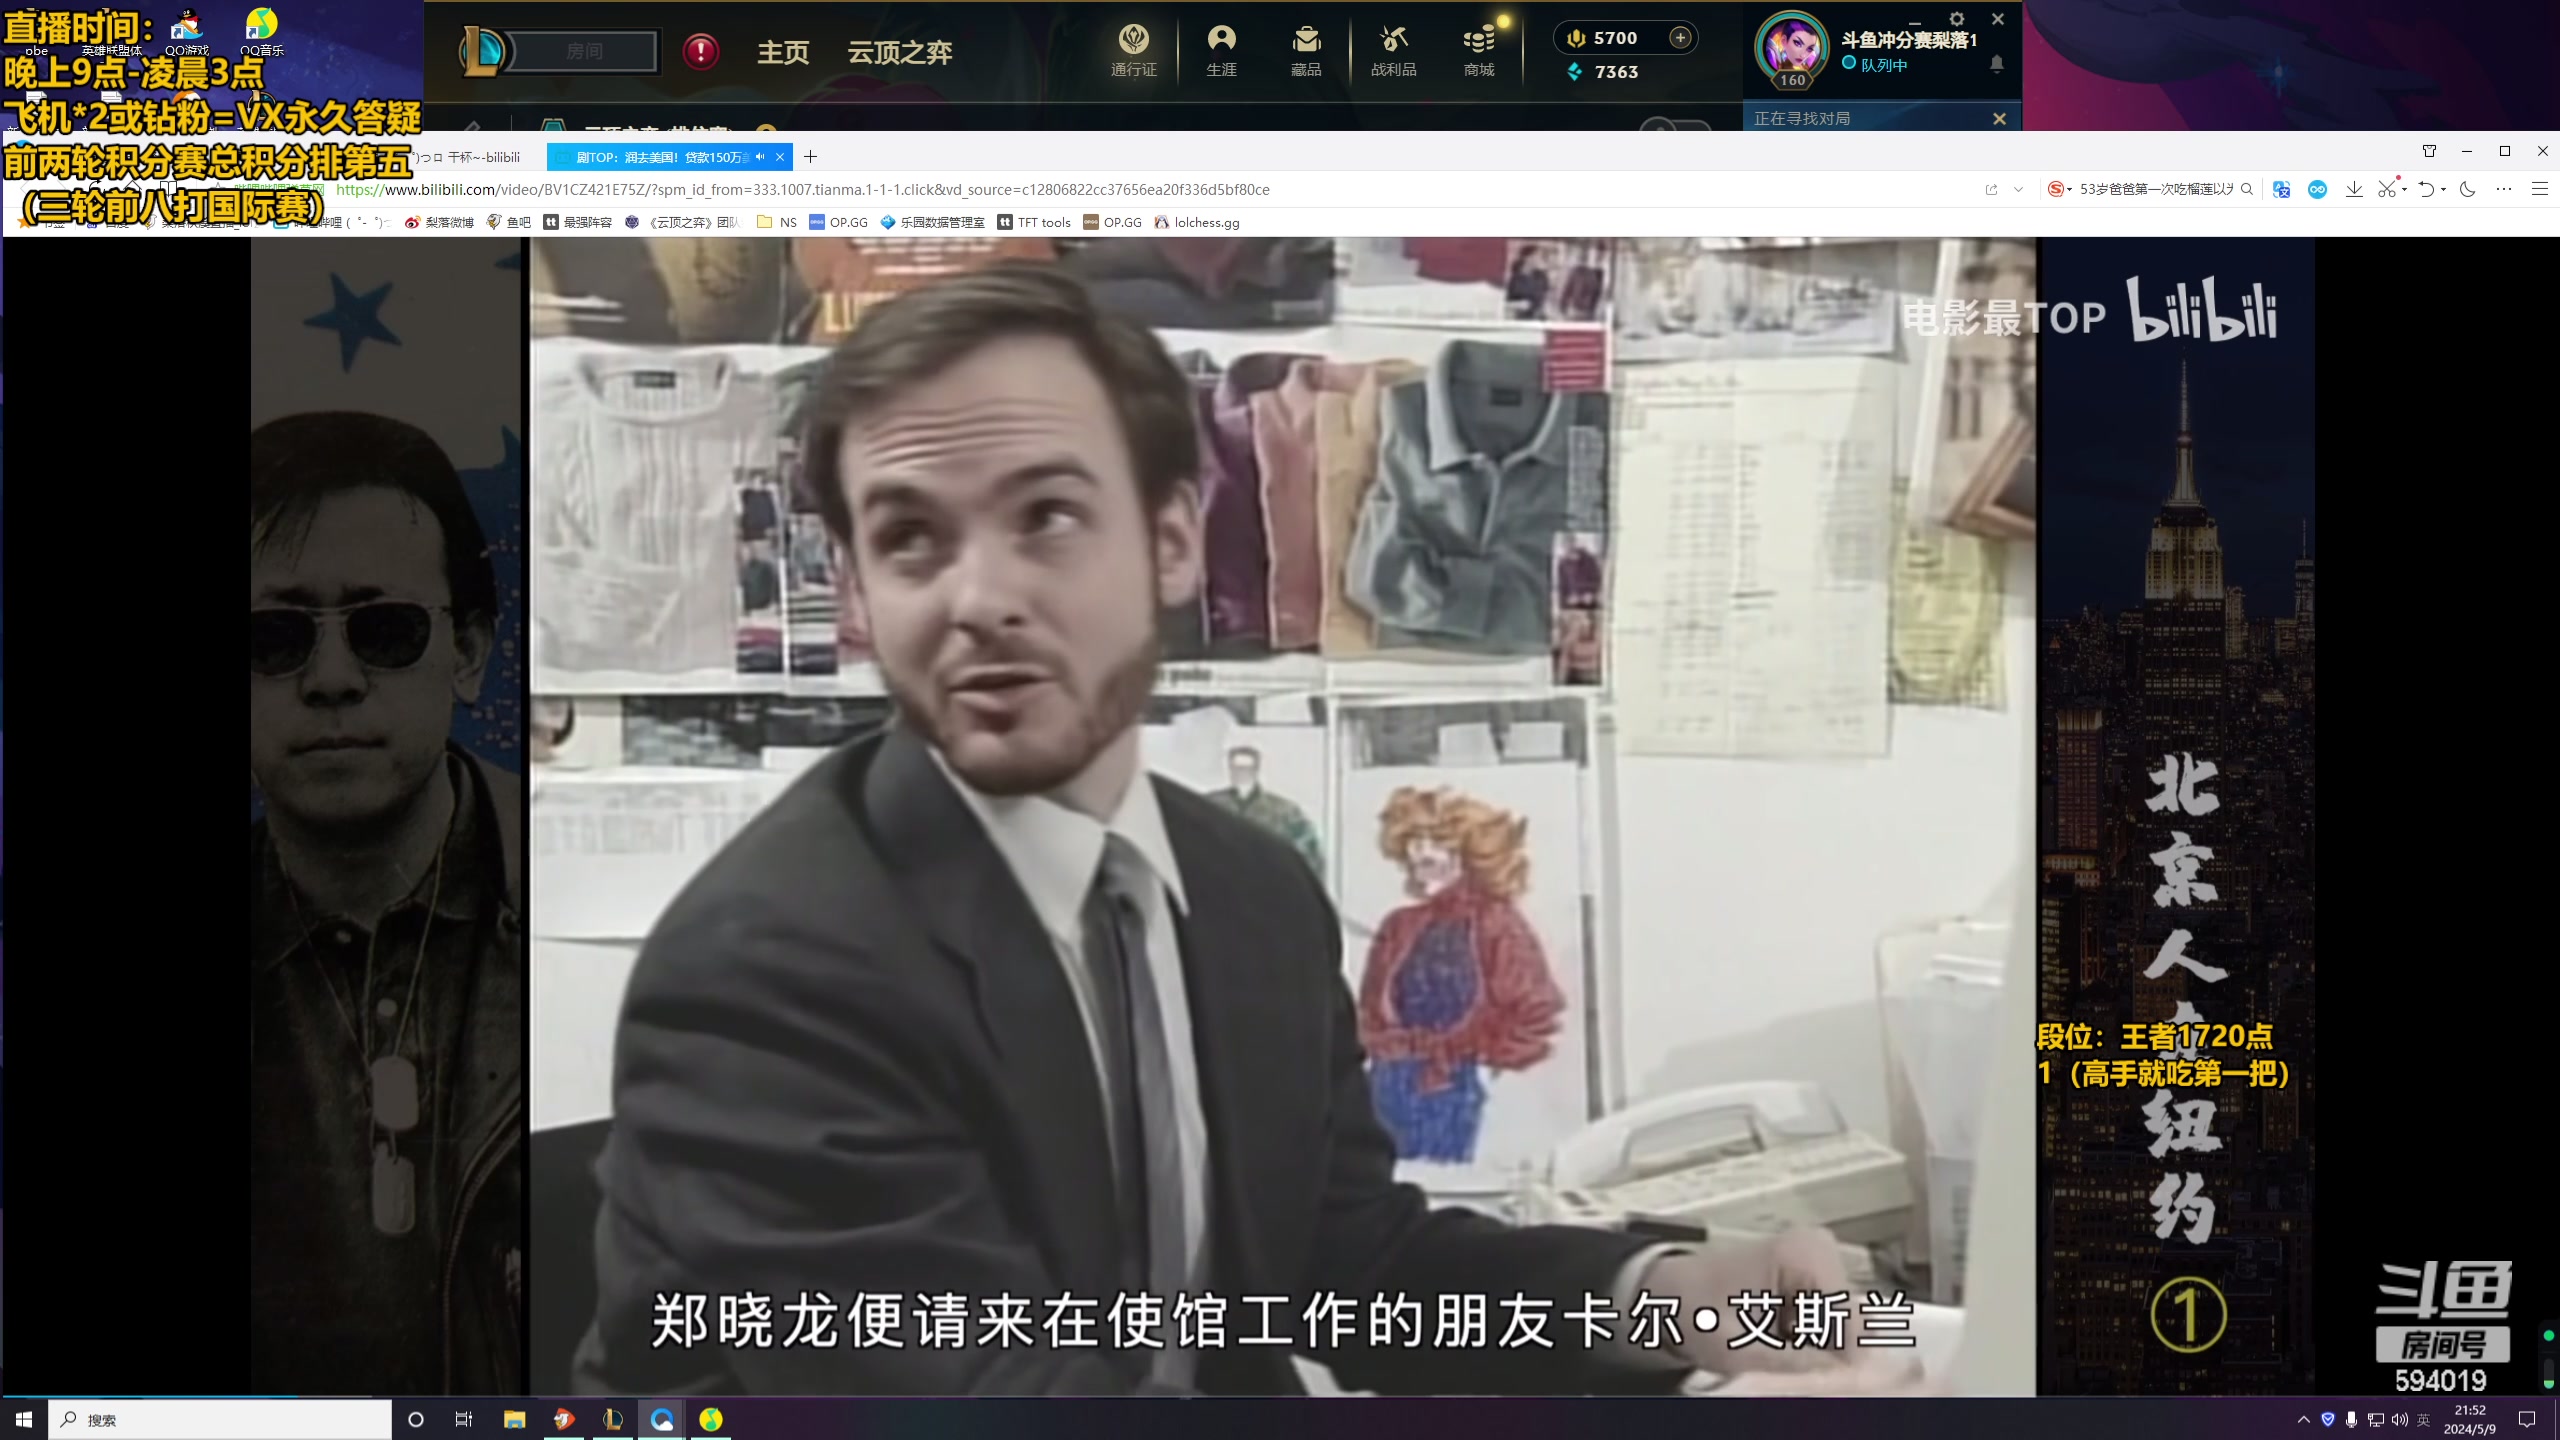Click the bilibili video player frame
Image resolution: width=2560 pixels, height=1440 pixels.
pos(1282,816)
